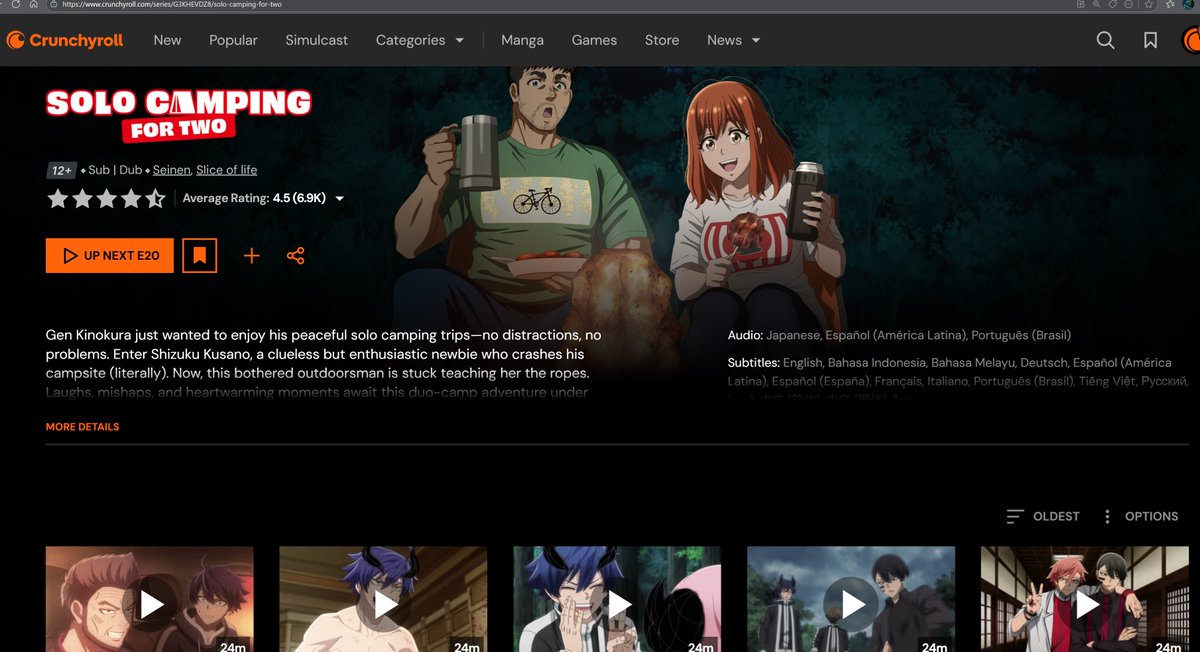Screen dimensions: 1200x652
Task: Open the Seinen genre link
Action: click(x=171, y=170)
